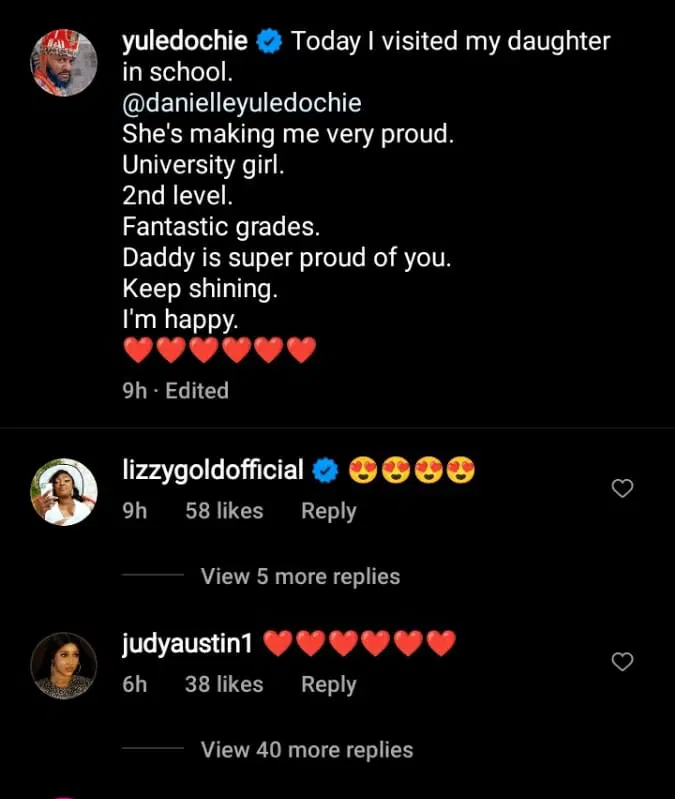Screen dimensions: 675x799
Task: Expand View 40 more replies
Action: coord(306,749)
